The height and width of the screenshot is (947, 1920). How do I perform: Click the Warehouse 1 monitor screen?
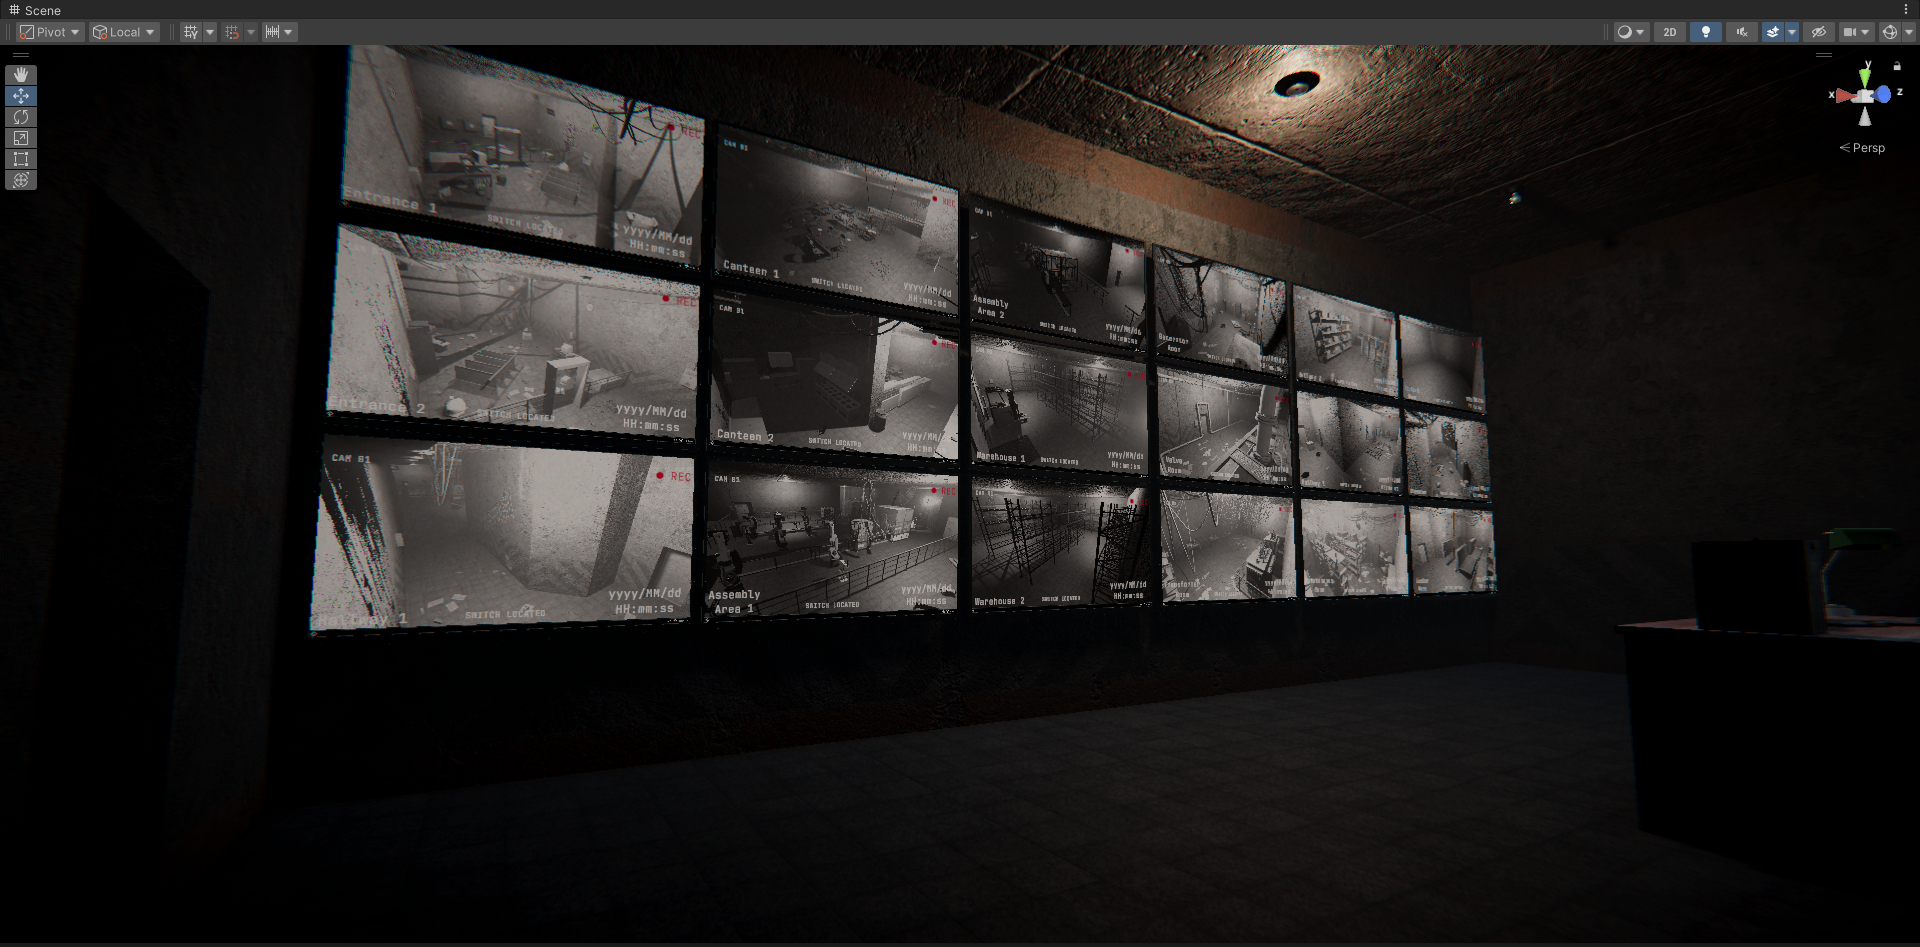coord(1058,405)
